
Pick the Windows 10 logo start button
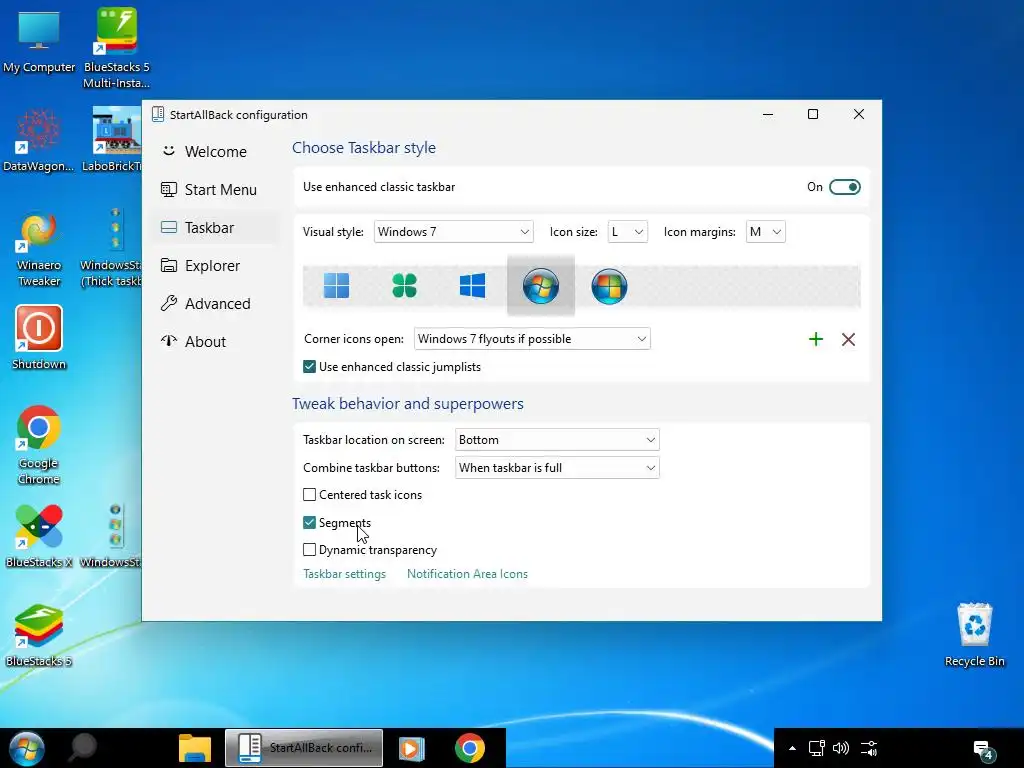point(472,285)
